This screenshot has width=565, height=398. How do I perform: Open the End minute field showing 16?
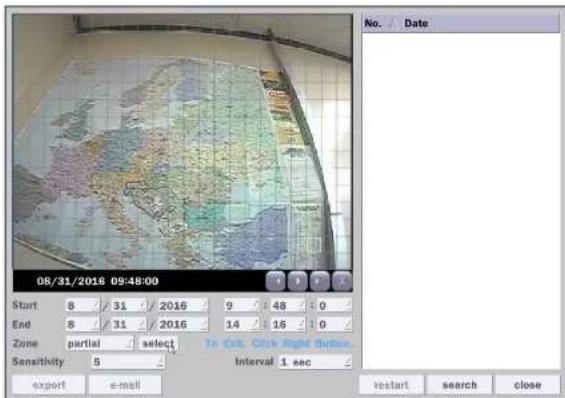tap(288, 324)
